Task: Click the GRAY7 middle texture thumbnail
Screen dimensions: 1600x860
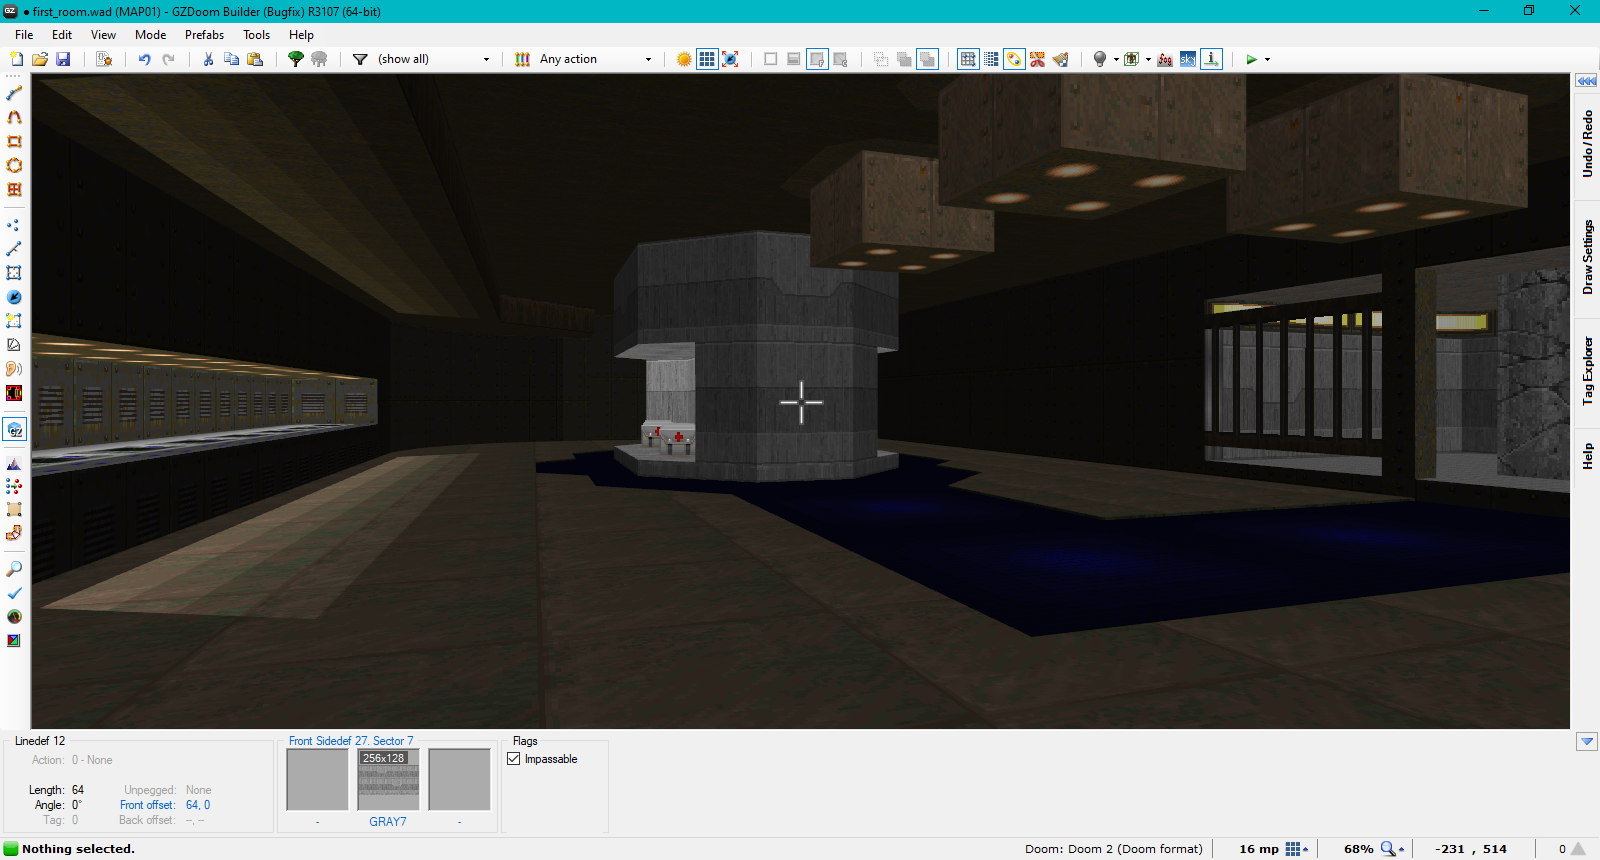Action: 388,780
